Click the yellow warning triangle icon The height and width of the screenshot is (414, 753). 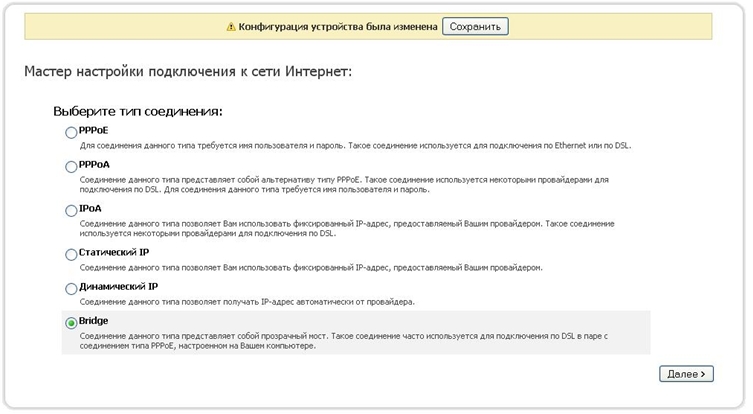(x=231, y=27)
